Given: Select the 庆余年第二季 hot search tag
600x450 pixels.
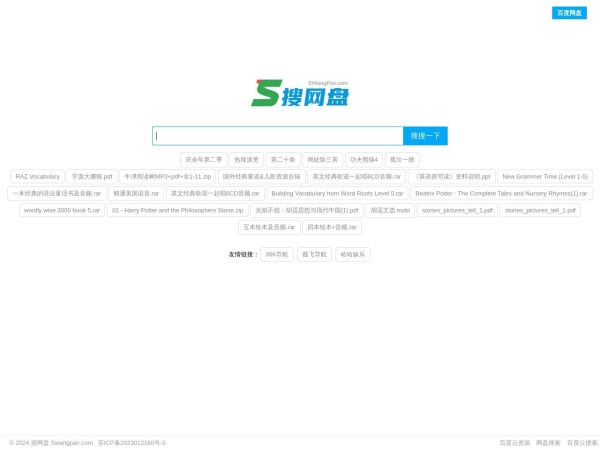Looking at the screenshot, I should 203,160.
